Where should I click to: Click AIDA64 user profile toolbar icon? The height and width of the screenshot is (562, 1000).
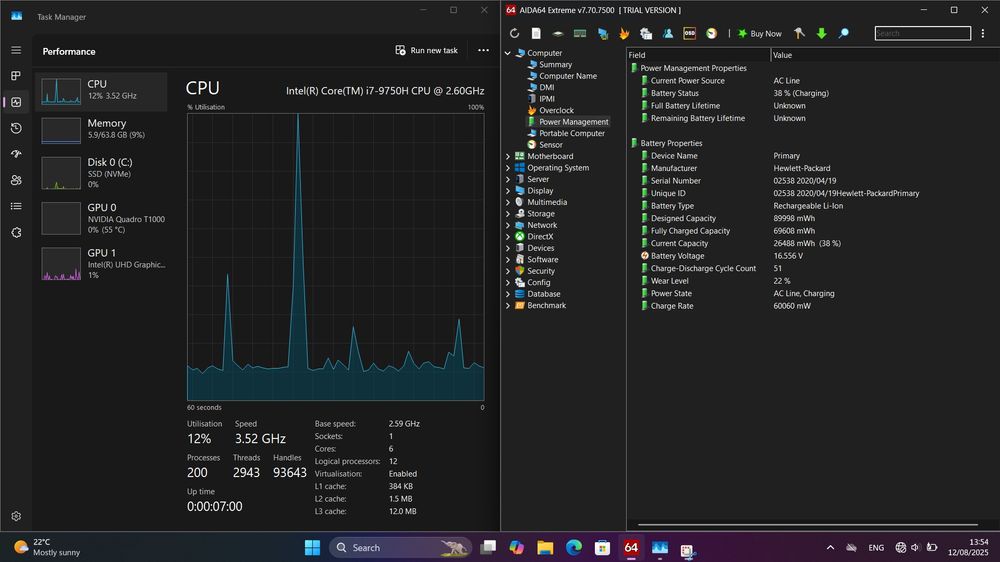(x=668, y=33)
